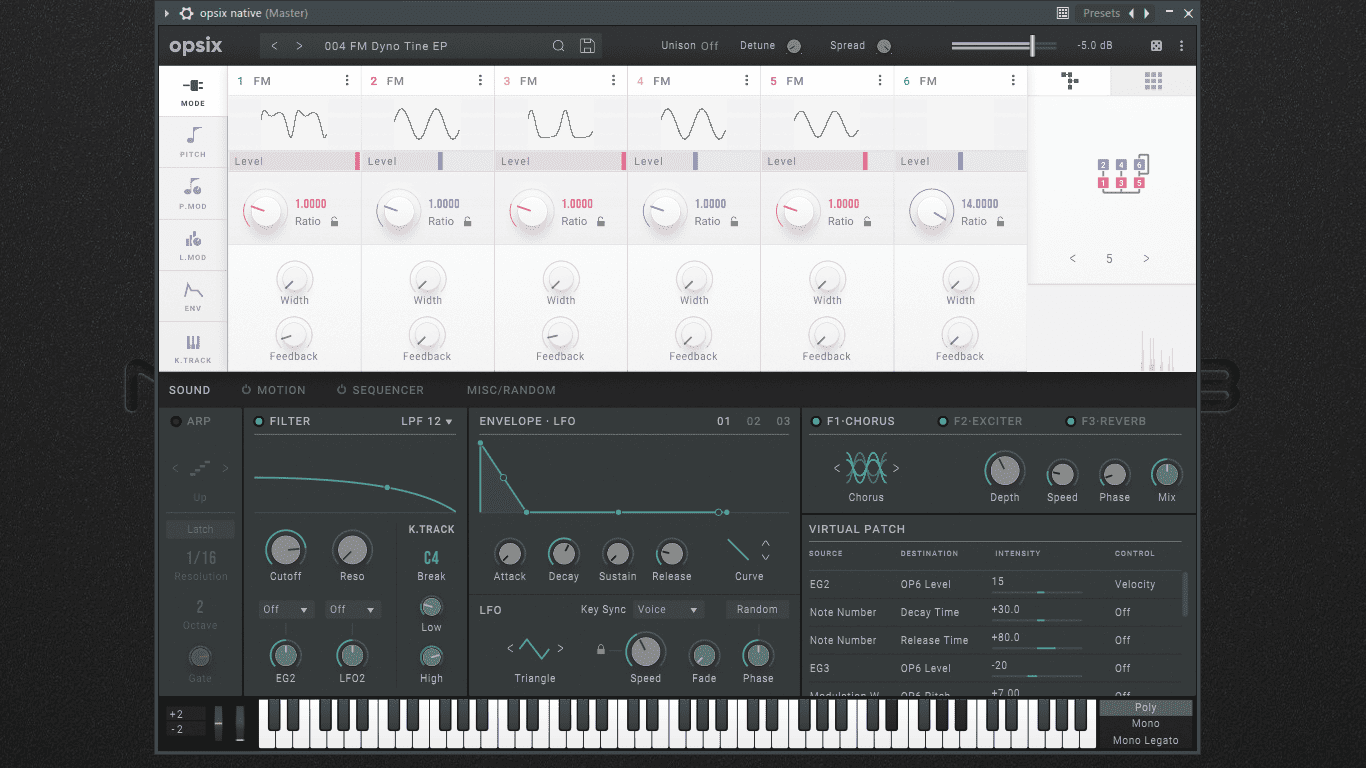Switch to the MISC/RANDOM tab
Viewport: 1366px width, 768px height.
tap(511, 390)
